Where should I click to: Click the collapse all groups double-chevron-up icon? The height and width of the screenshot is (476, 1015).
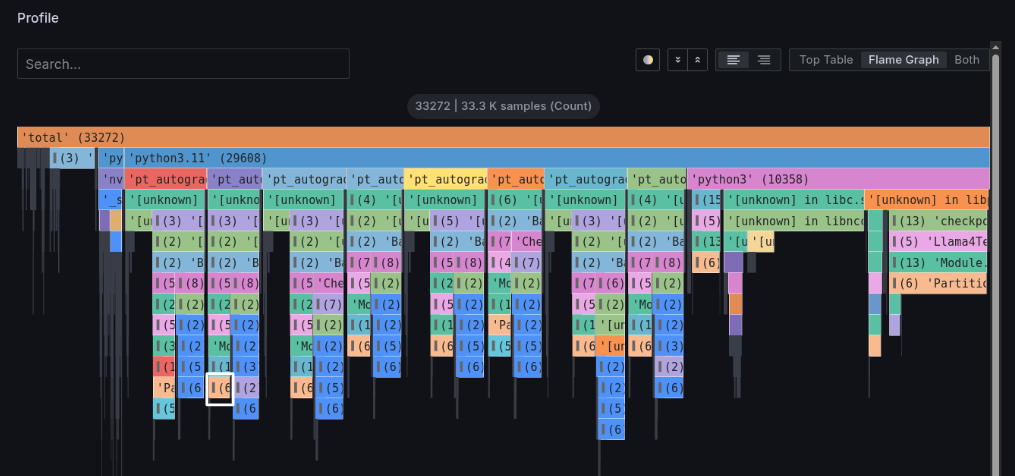coord(697,60)
